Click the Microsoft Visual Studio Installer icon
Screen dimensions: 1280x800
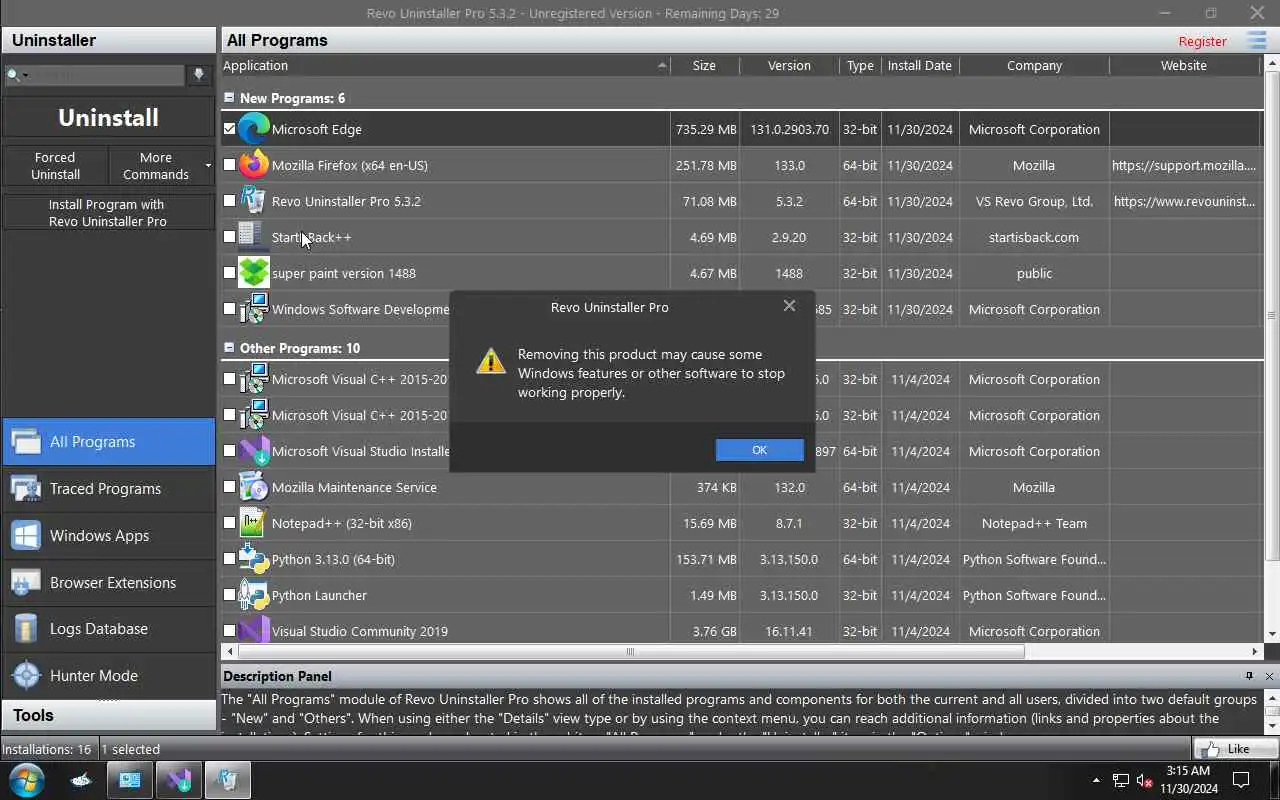click(x=254, y=451)
